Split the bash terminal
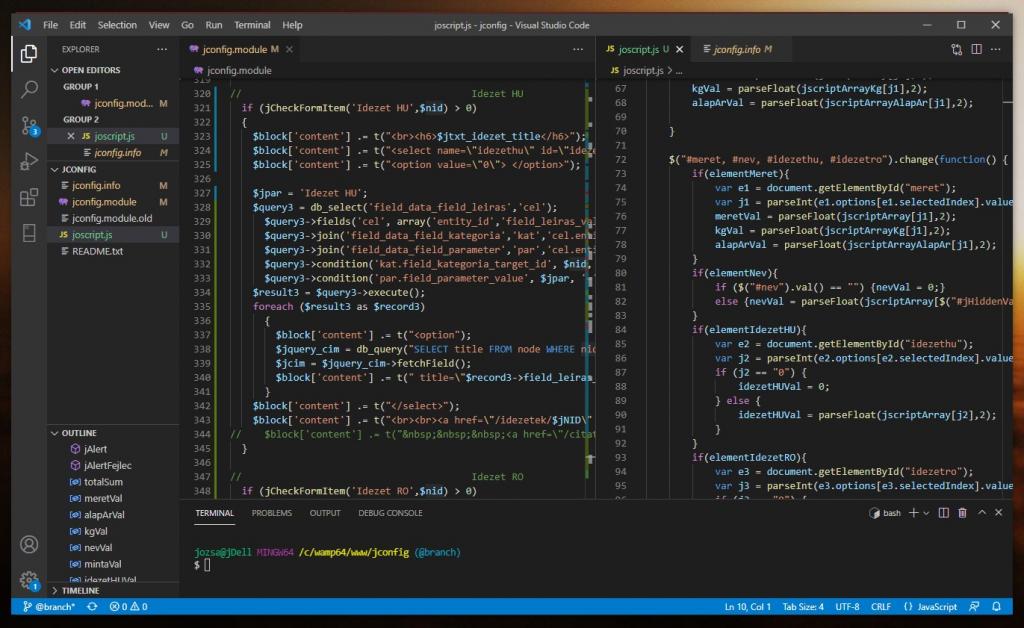Viewport: 1024px width, 628px height. (x=944, y=513)
